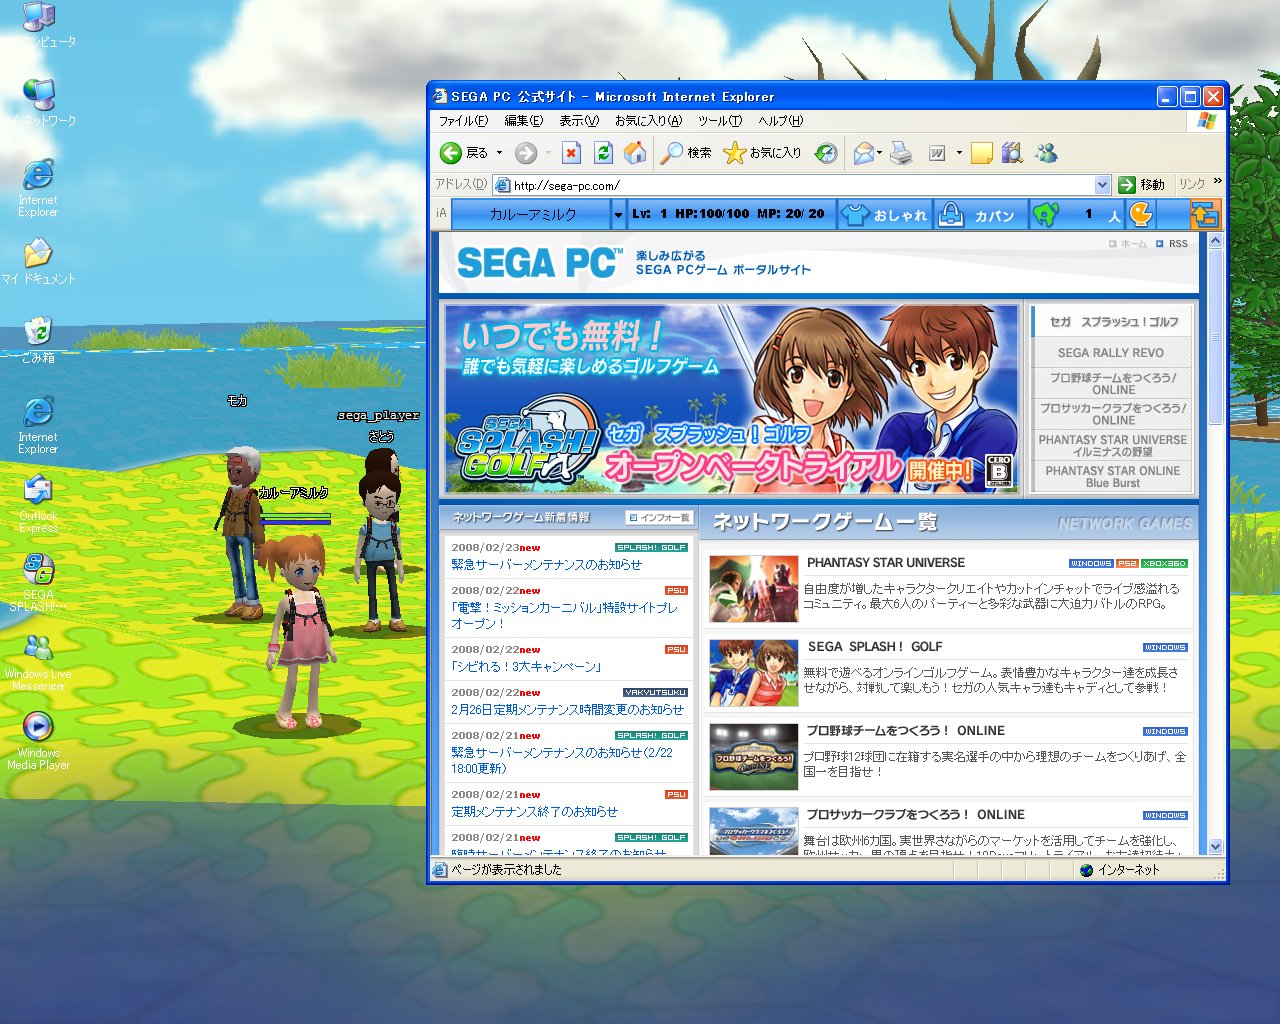Open Windows Media Player desktop icon
The width and height of the screenshot is (1280, 1024).
(37, 726)
